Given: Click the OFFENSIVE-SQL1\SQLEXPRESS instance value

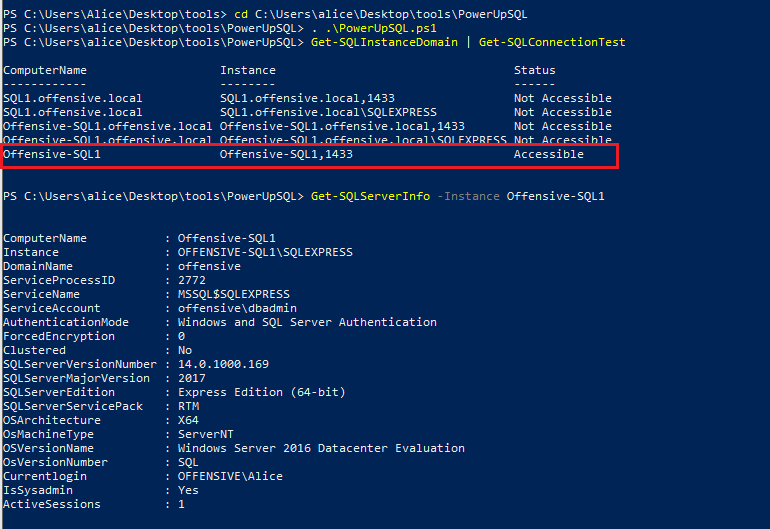Looking at the screenshot, I should (265, 252).
